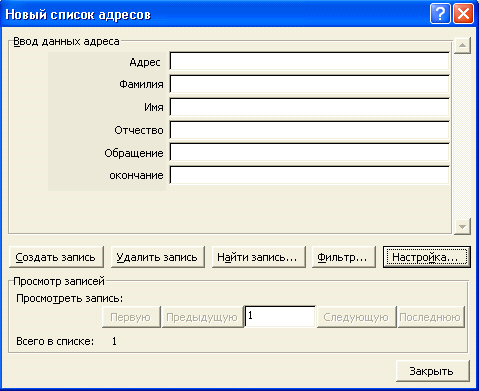The width and height of the screenshot is (479, 391).
Task: Click the record number field showing 1
Action: click(280, 316)
